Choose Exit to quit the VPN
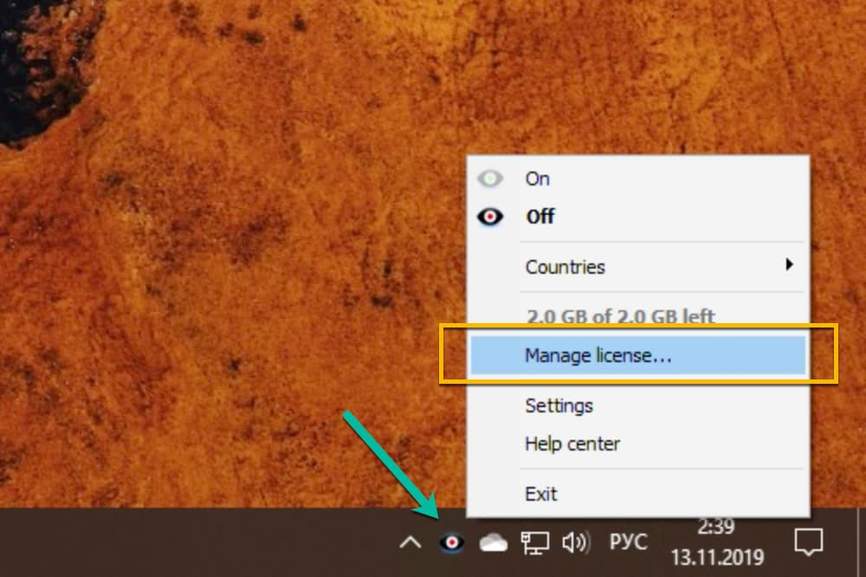The image size is (866, 577). click(638, 494)
